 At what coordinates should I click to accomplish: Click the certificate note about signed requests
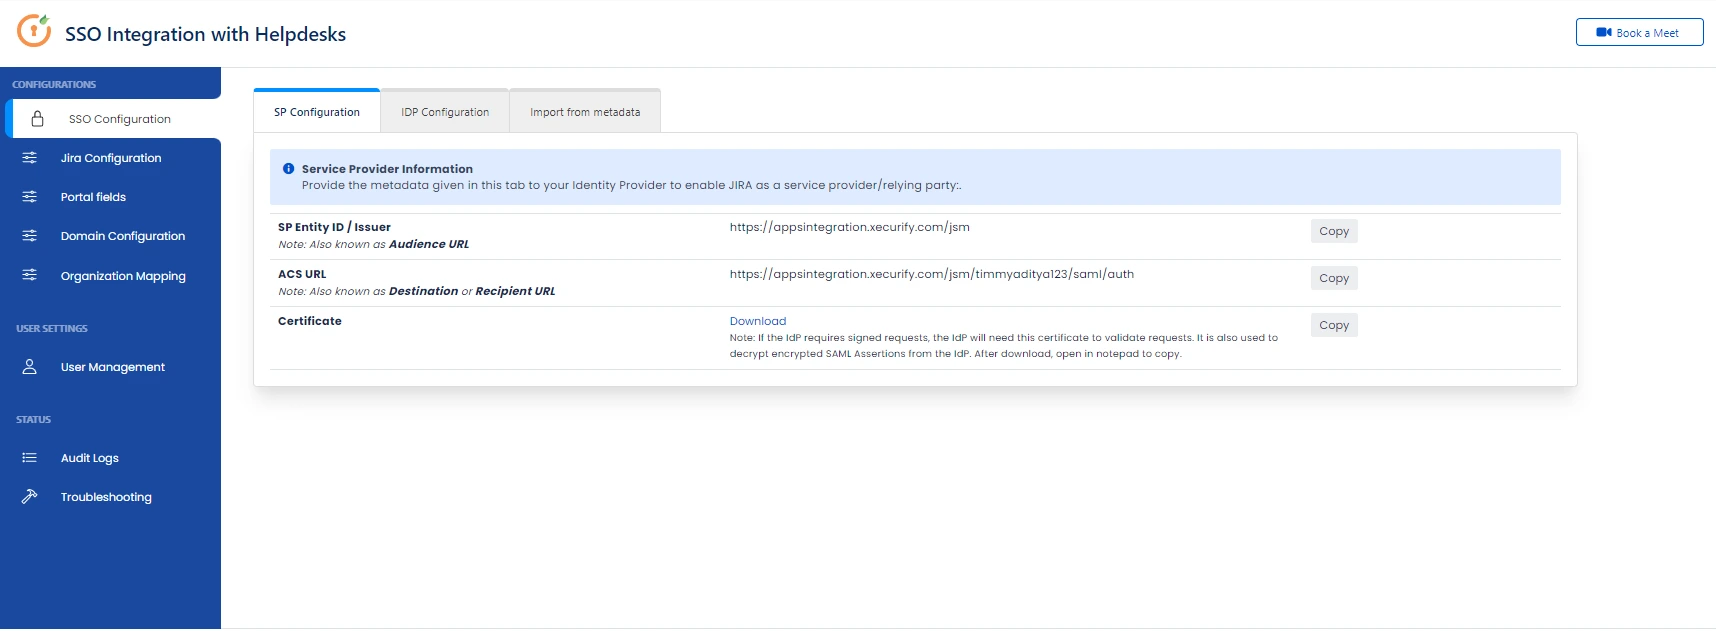coord(1004,346)
